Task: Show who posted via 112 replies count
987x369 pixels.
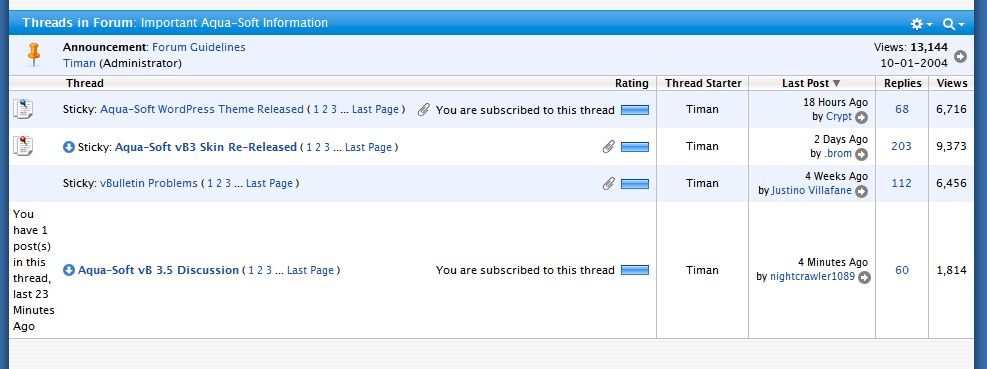Action: point(901,183)
